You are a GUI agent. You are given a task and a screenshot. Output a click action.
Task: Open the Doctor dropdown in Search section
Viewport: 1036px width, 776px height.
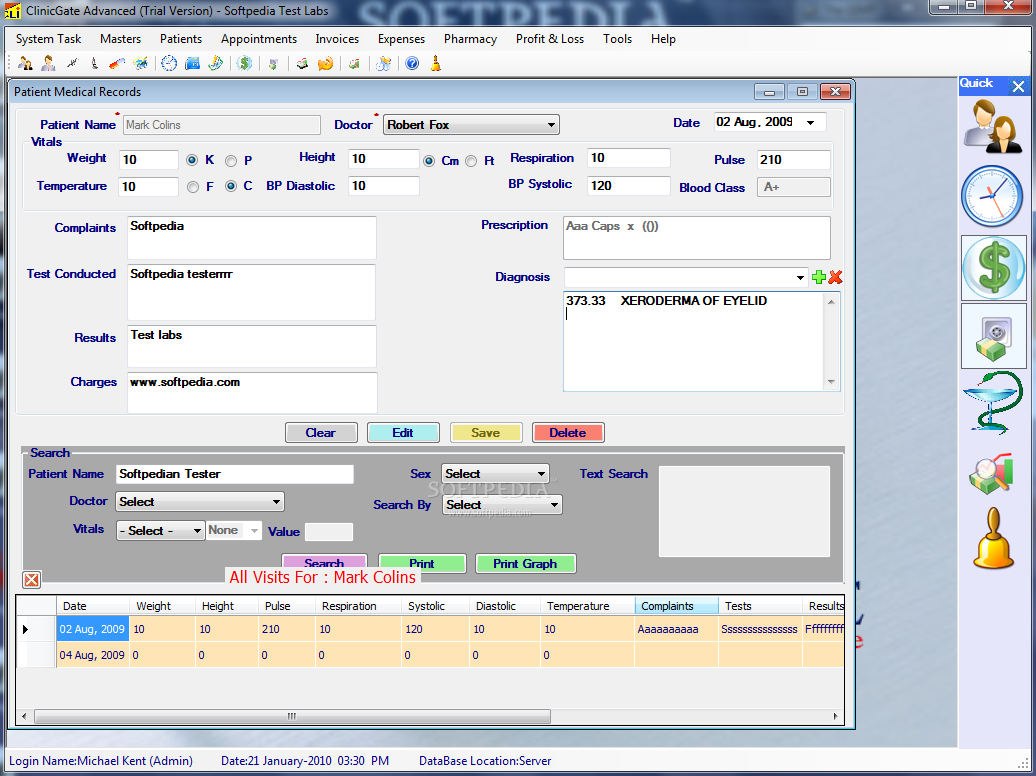click(x=200, y=502)
